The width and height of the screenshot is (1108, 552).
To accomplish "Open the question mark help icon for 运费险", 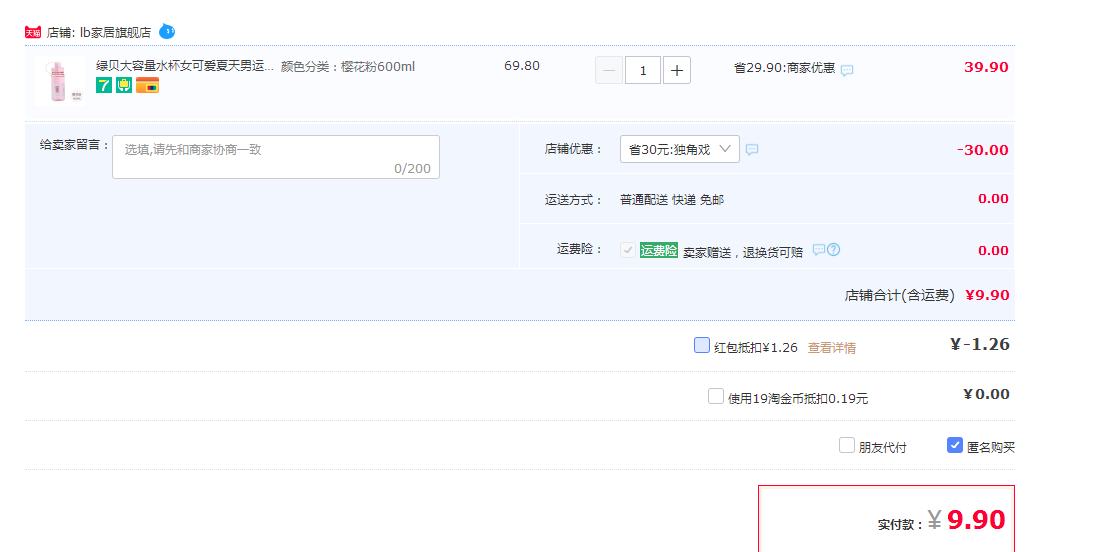I will tap(834, 249).
